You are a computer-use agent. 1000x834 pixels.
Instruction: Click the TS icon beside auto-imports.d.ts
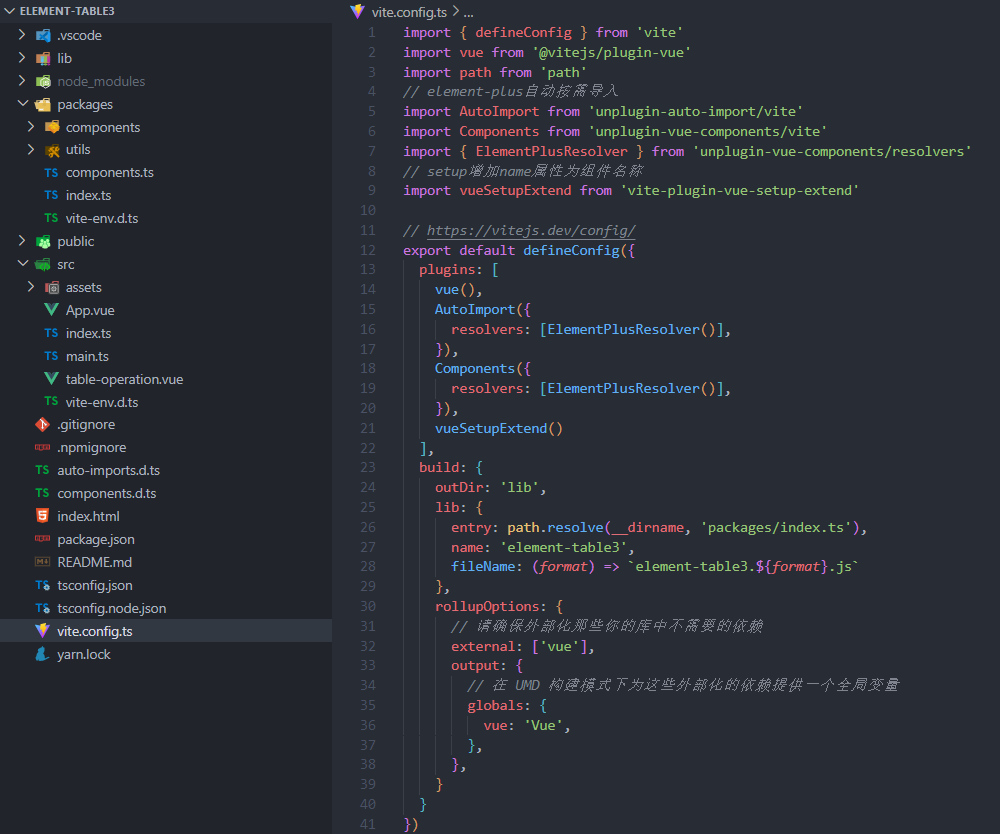(x=43, y=470)
